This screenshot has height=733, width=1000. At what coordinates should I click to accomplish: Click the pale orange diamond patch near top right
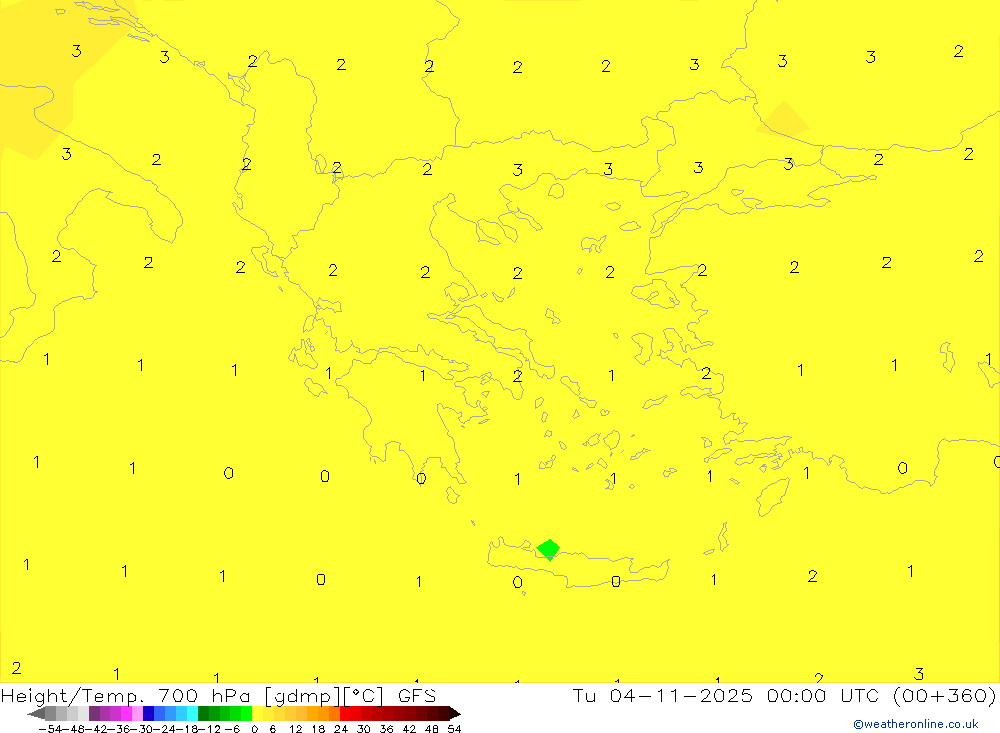click(783, 119)
